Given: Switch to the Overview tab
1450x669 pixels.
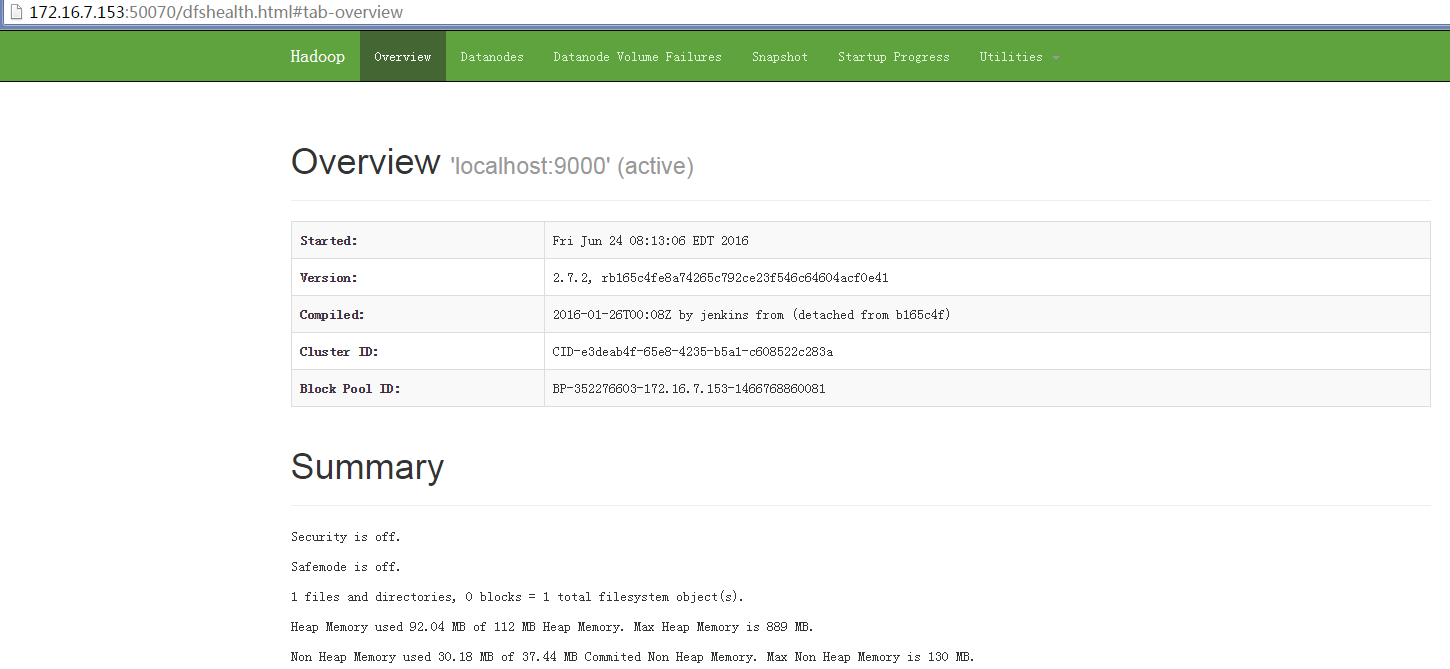Looking at the screenshot, I should coord(403,57).
